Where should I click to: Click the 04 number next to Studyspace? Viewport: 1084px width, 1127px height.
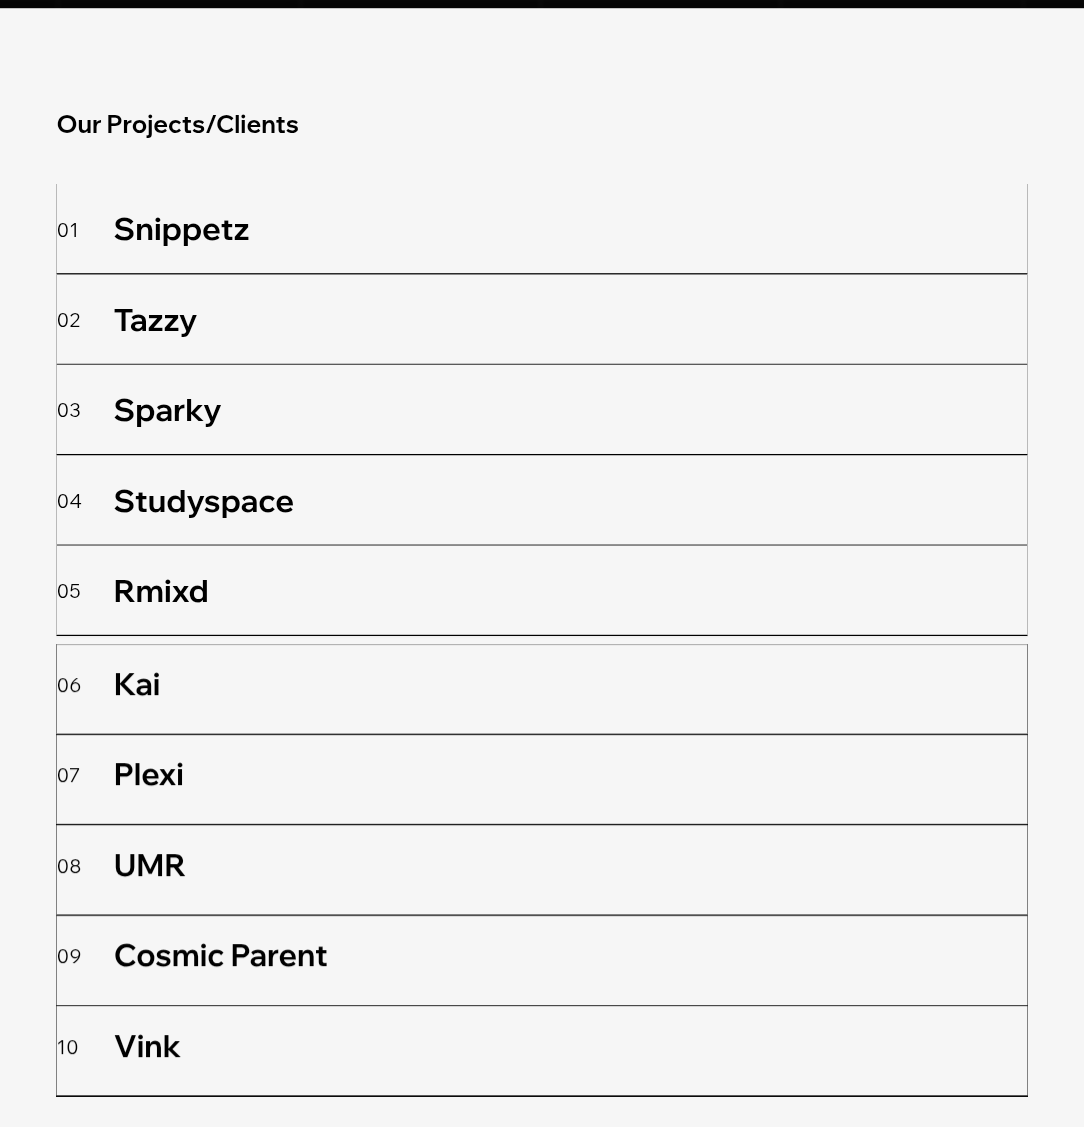(68, 501)
